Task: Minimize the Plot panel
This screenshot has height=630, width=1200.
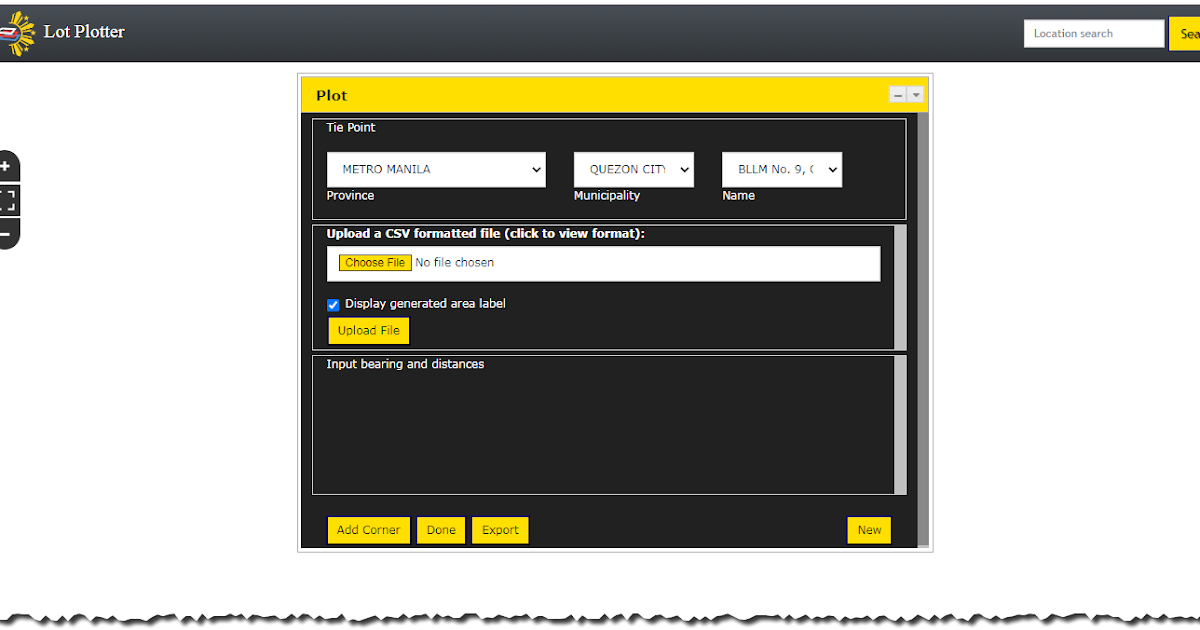Action: (898, 95)
